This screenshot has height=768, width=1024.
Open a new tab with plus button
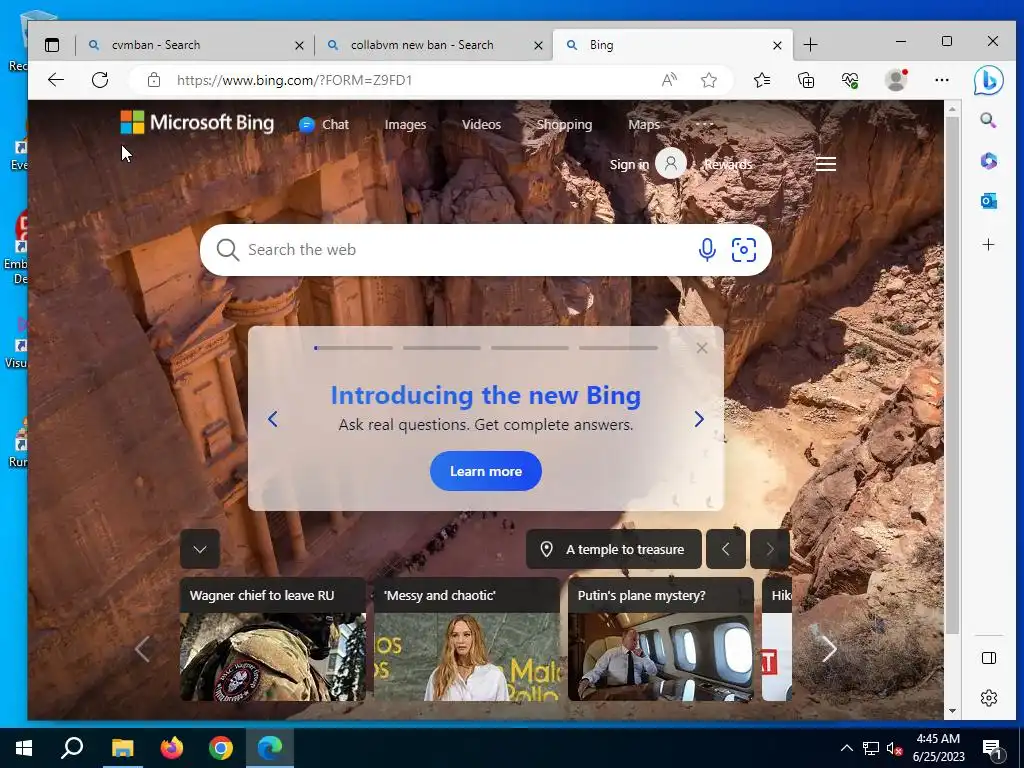810,45
